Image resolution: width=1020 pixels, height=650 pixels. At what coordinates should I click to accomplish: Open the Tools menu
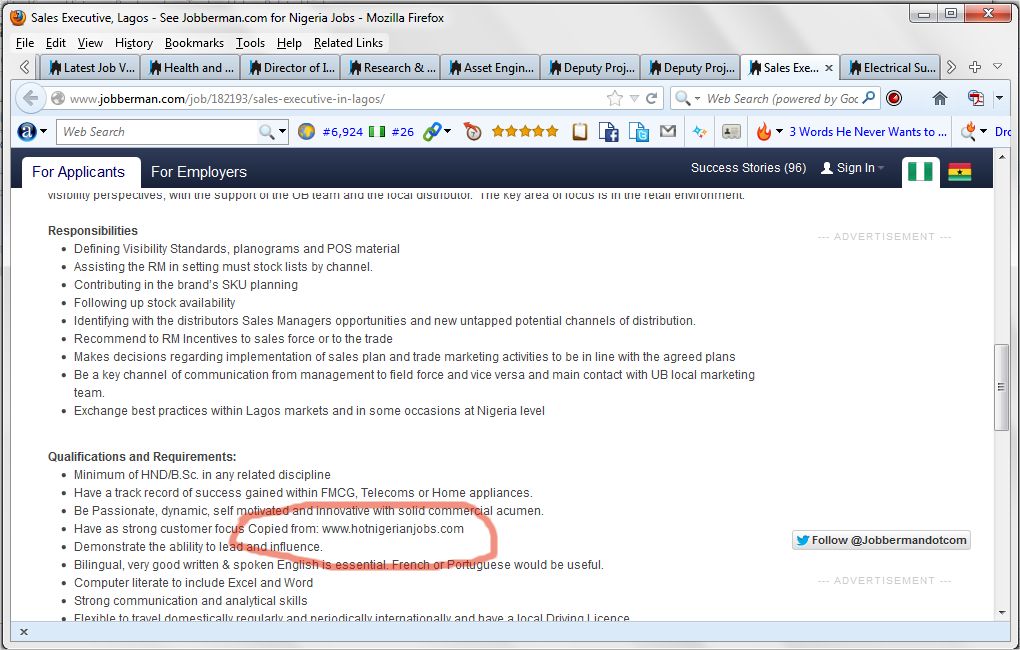click(250, 43)
